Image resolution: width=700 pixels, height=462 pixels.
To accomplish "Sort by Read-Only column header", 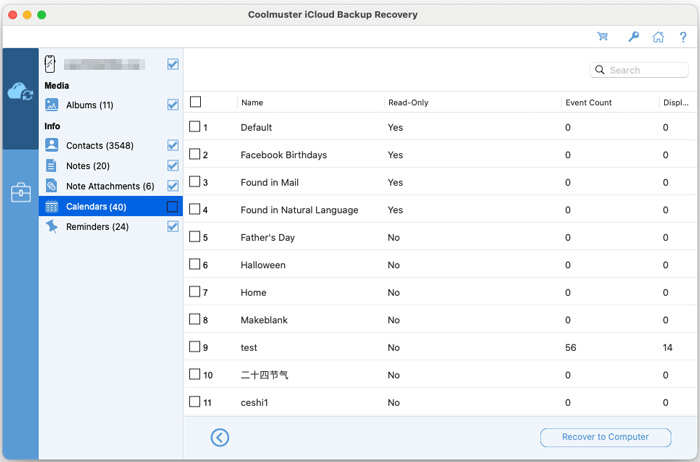I will pyautogui.click(x=408, y=103).
